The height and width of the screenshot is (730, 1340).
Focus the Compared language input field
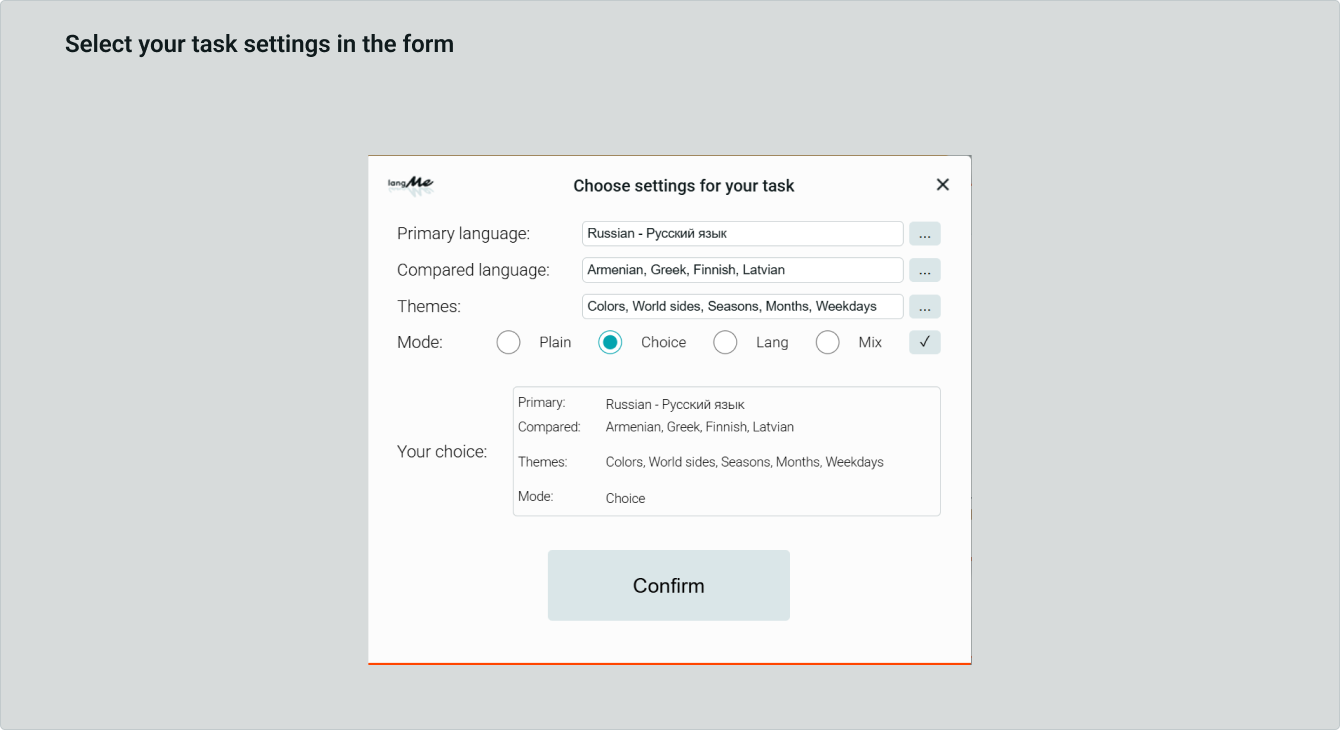743,270
